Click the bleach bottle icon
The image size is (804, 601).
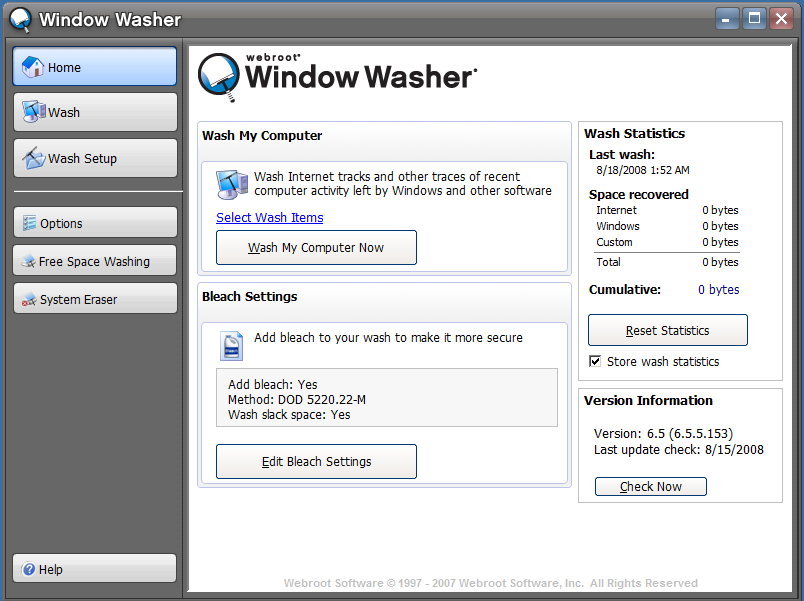pyautogui.click(x=231, y=346)
